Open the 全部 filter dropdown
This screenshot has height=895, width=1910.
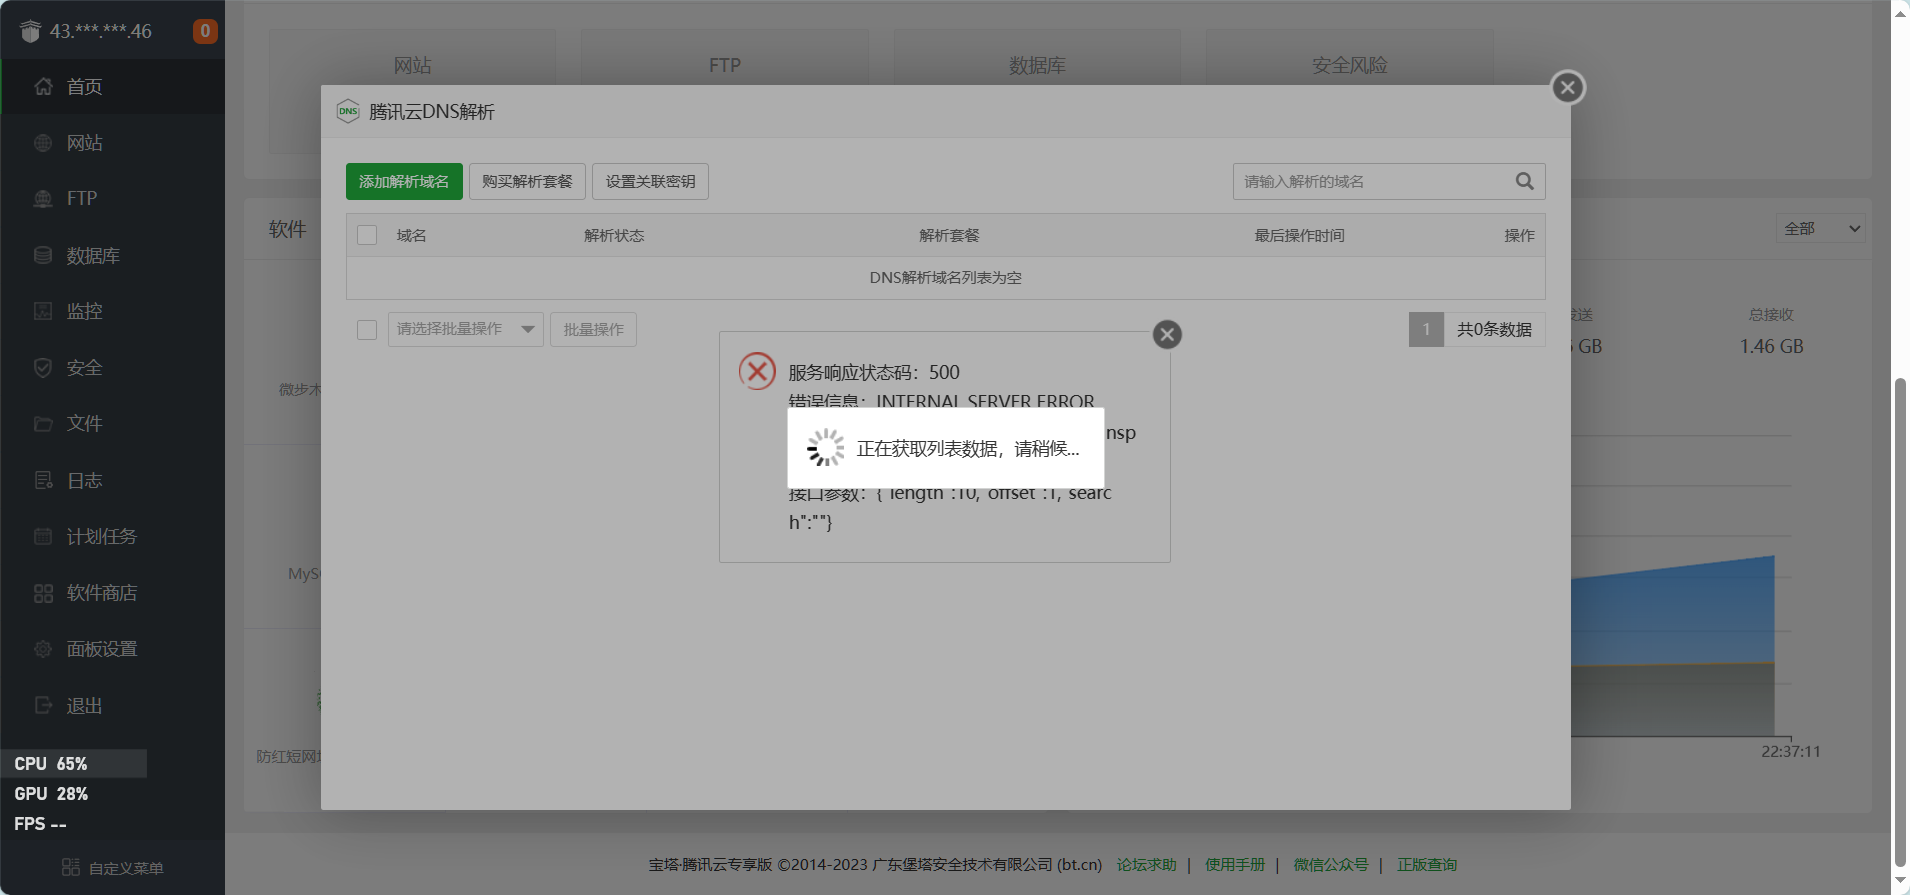1822,228
